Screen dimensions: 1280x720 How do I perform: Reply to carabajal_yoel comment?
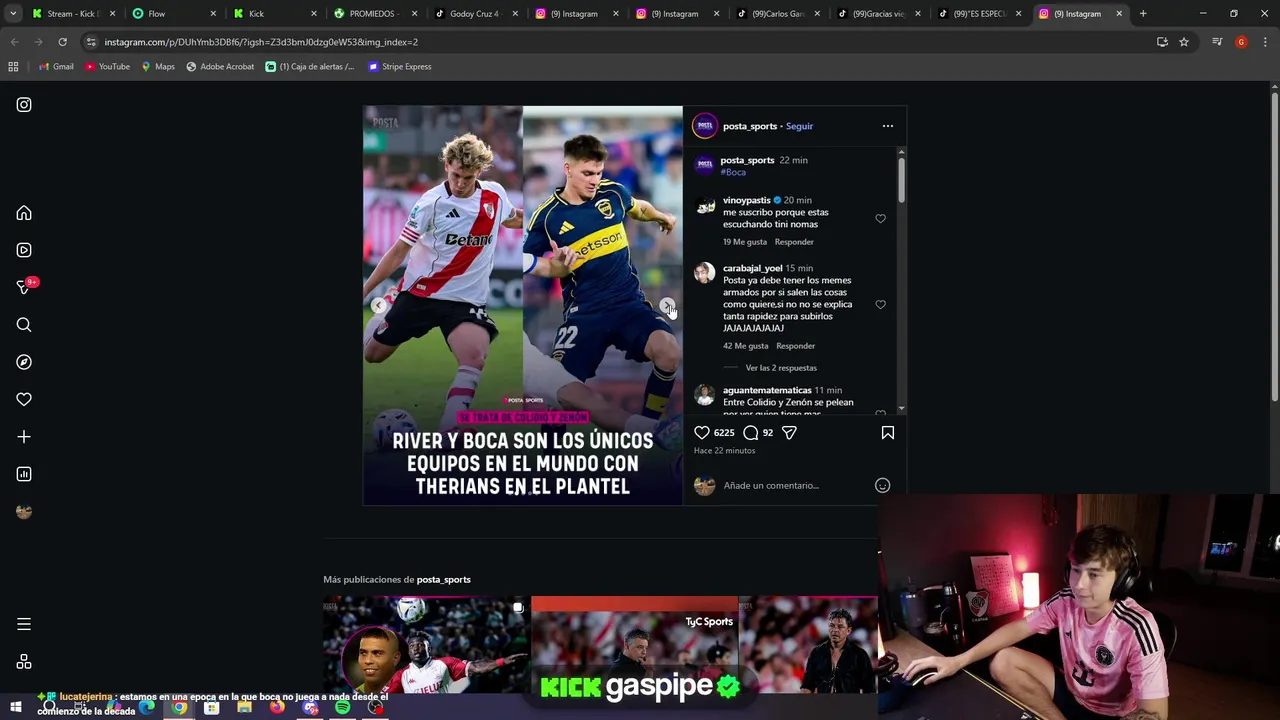point(796,346)
